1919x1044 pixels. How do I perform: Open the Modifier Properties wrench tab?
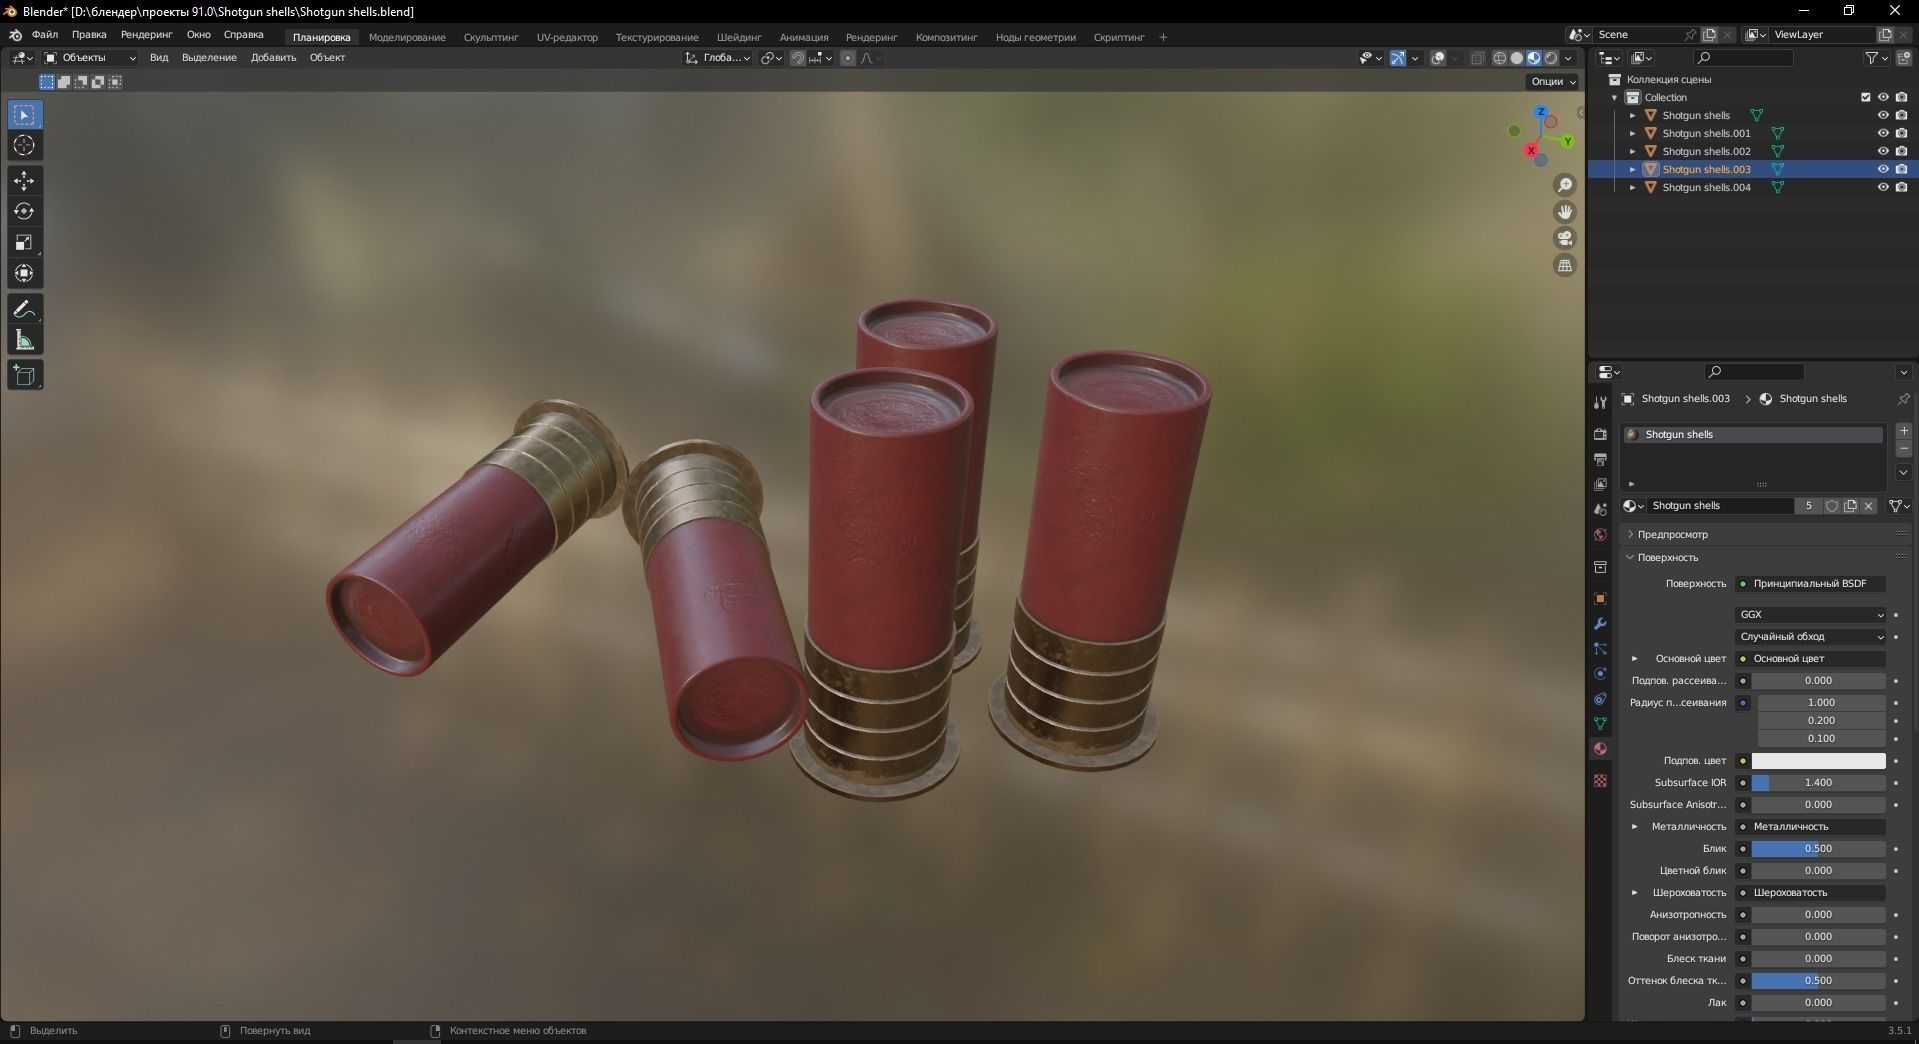(1600, 623)
